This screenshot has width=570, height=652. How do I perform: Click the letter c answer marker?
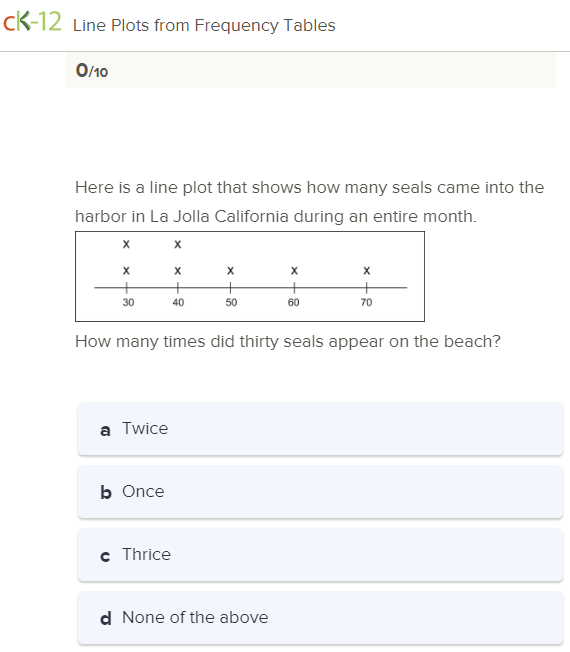click(105, 556)
